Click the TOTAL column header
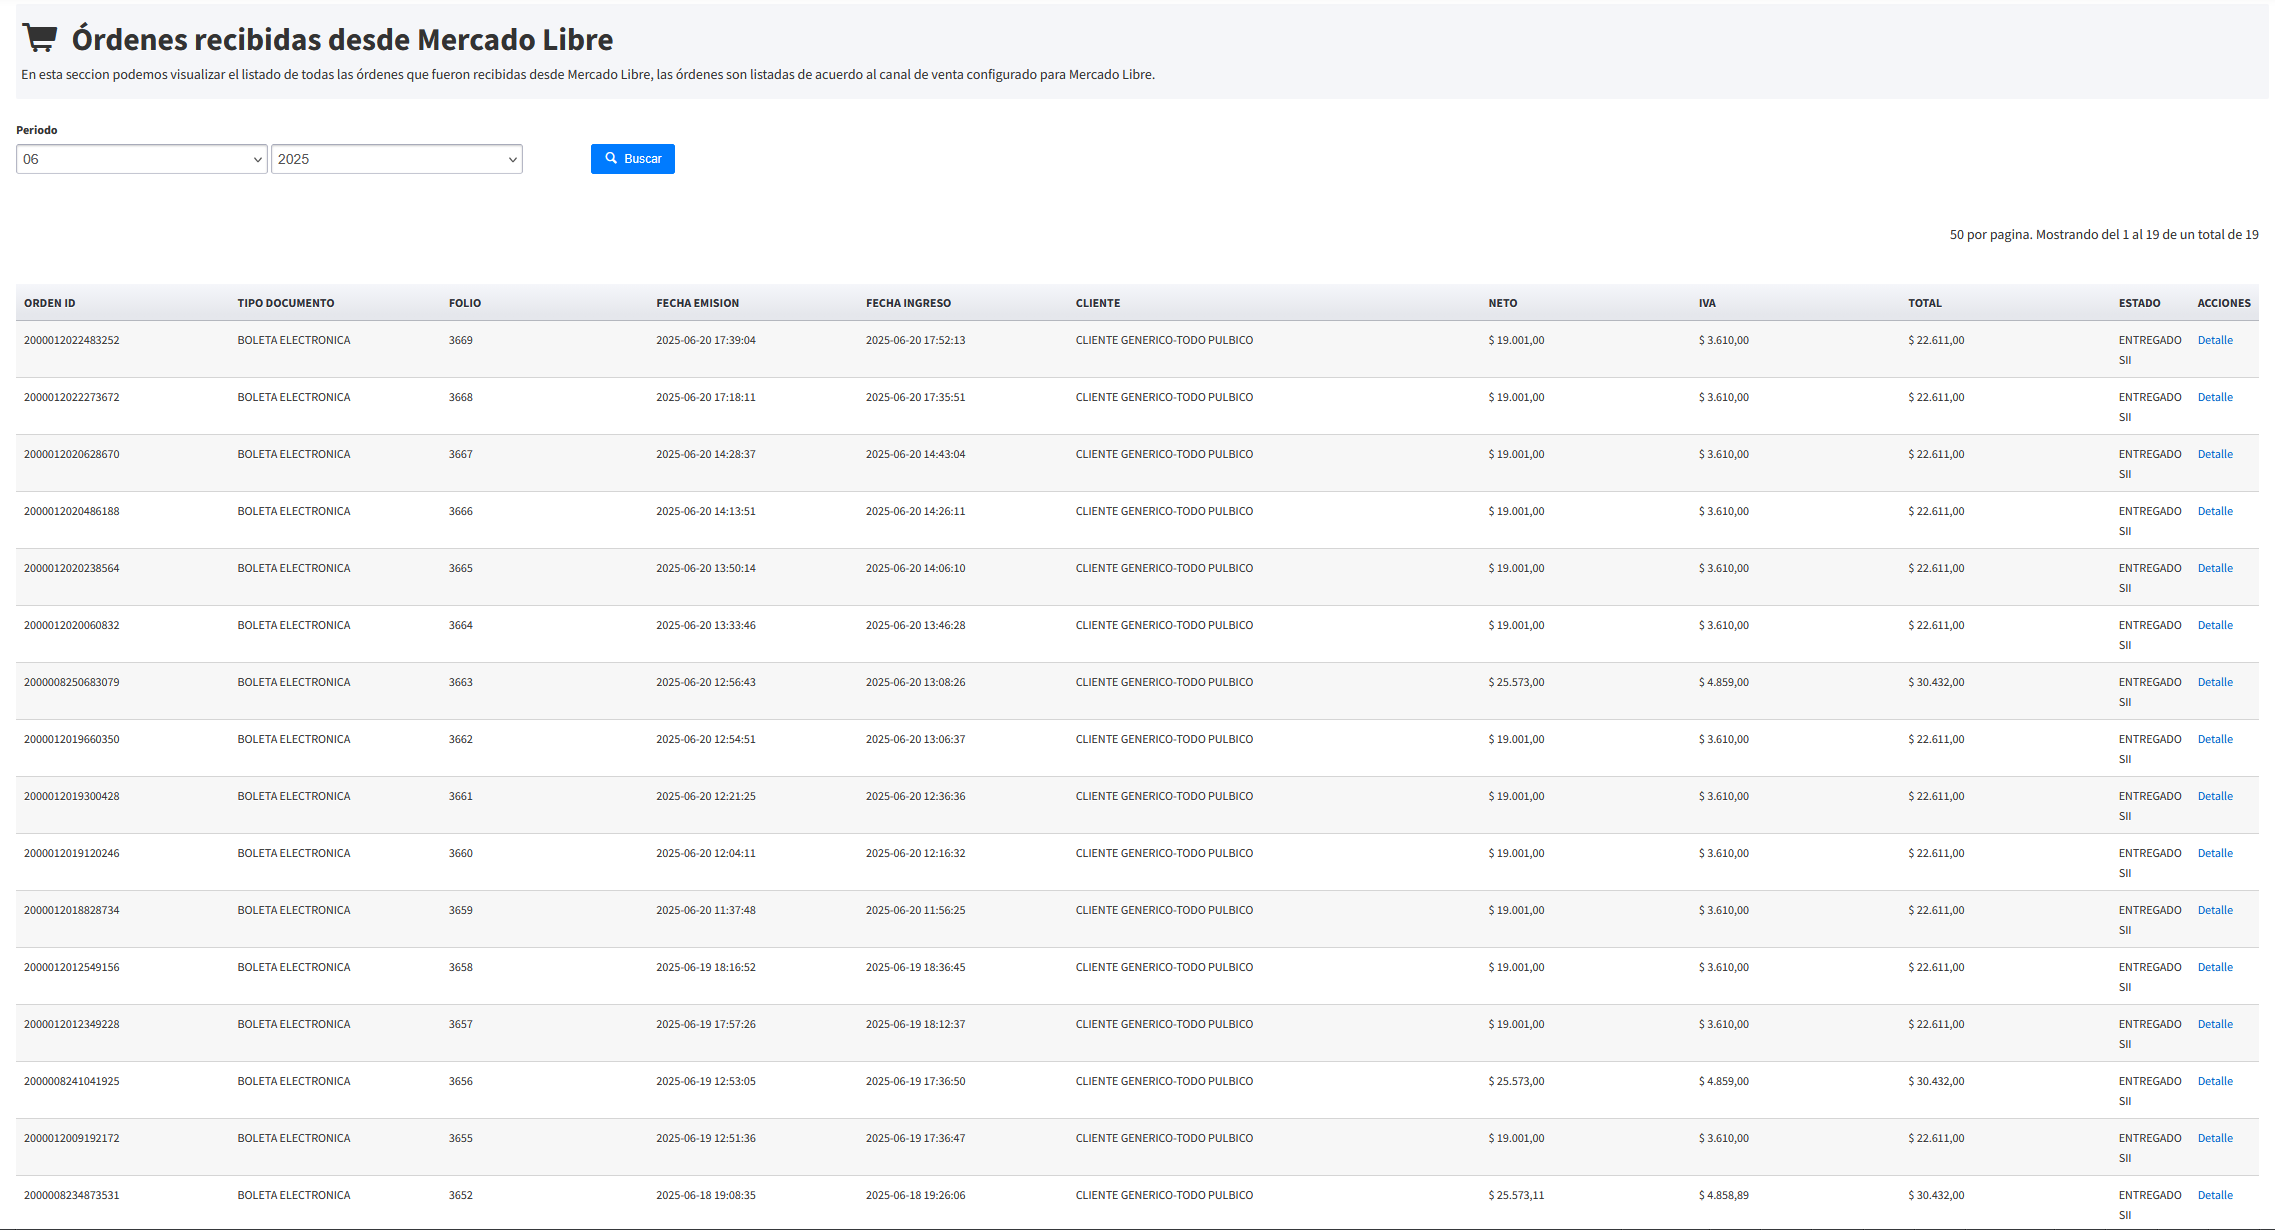 [1924, 303]
